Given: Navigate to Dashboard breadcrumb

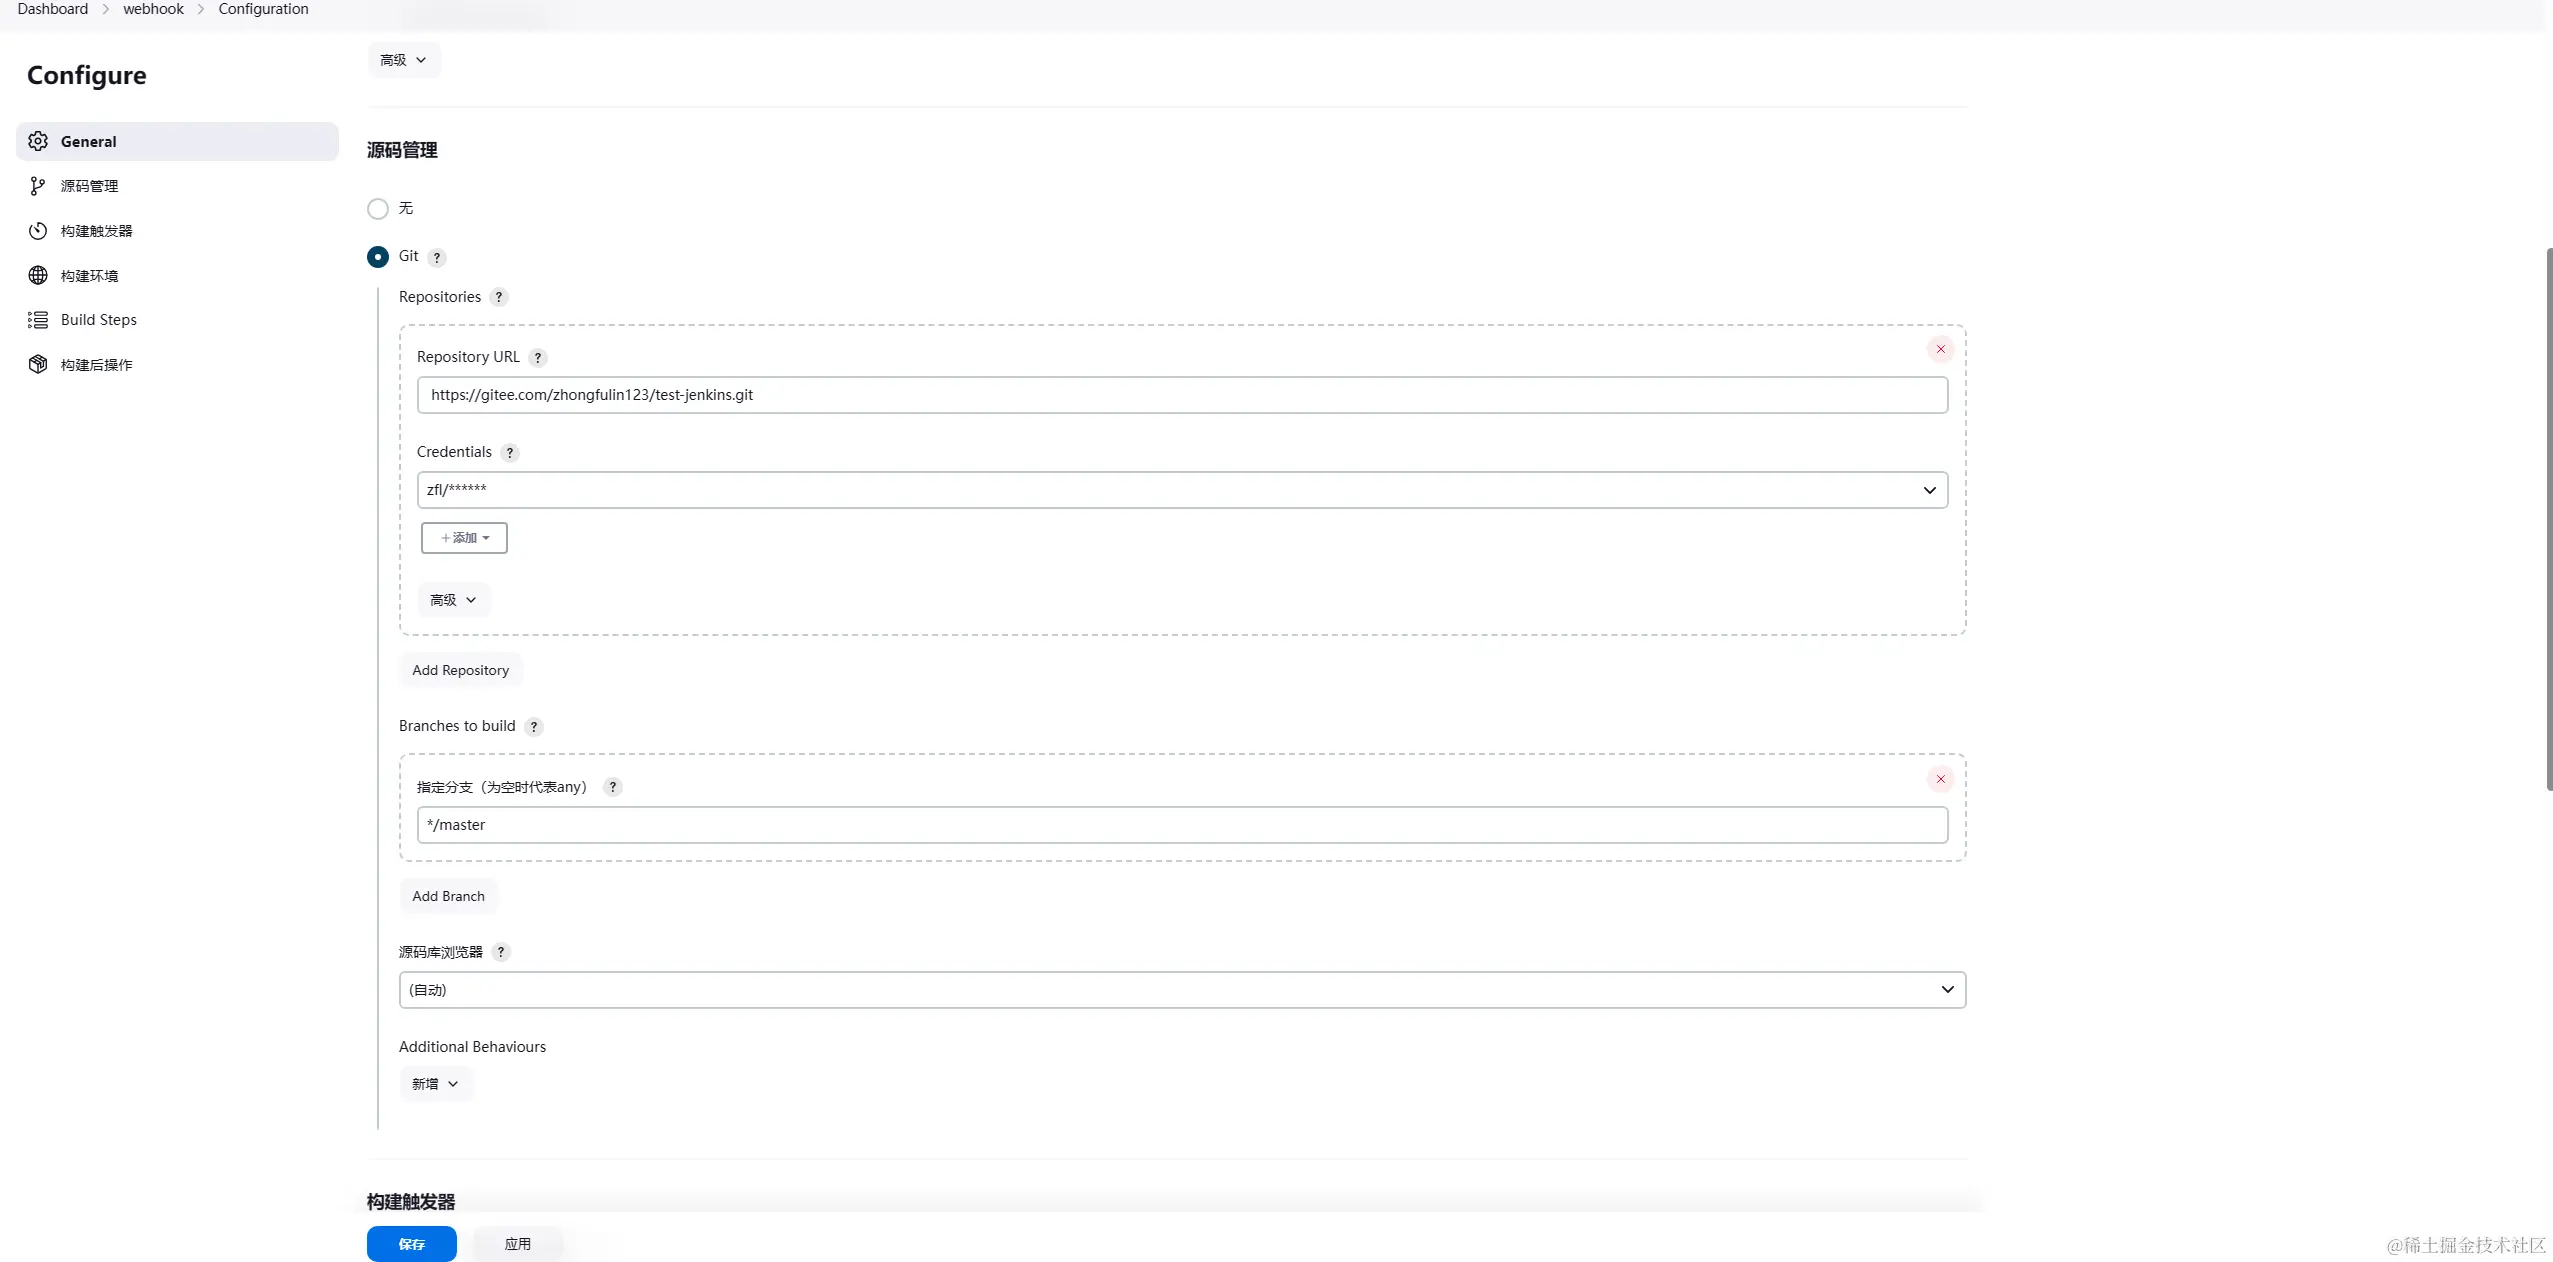Looking at the screenshot, I should 52,9.
